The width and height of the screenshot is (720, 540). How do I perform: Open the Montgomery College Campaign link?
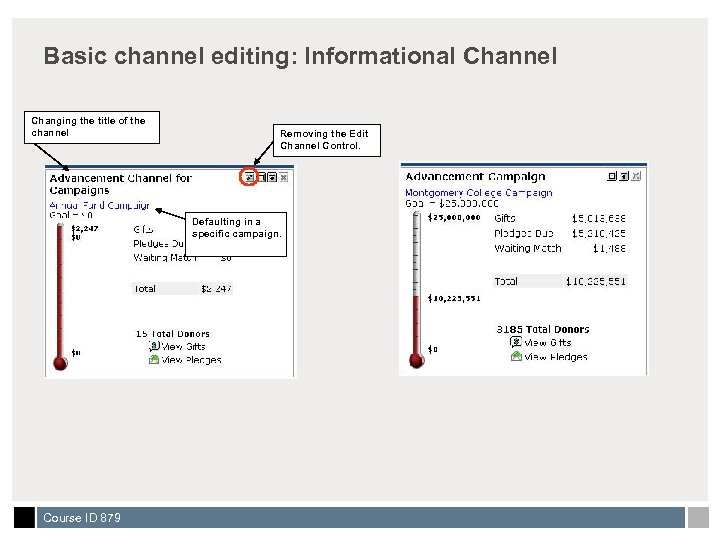tap(478, 193)
